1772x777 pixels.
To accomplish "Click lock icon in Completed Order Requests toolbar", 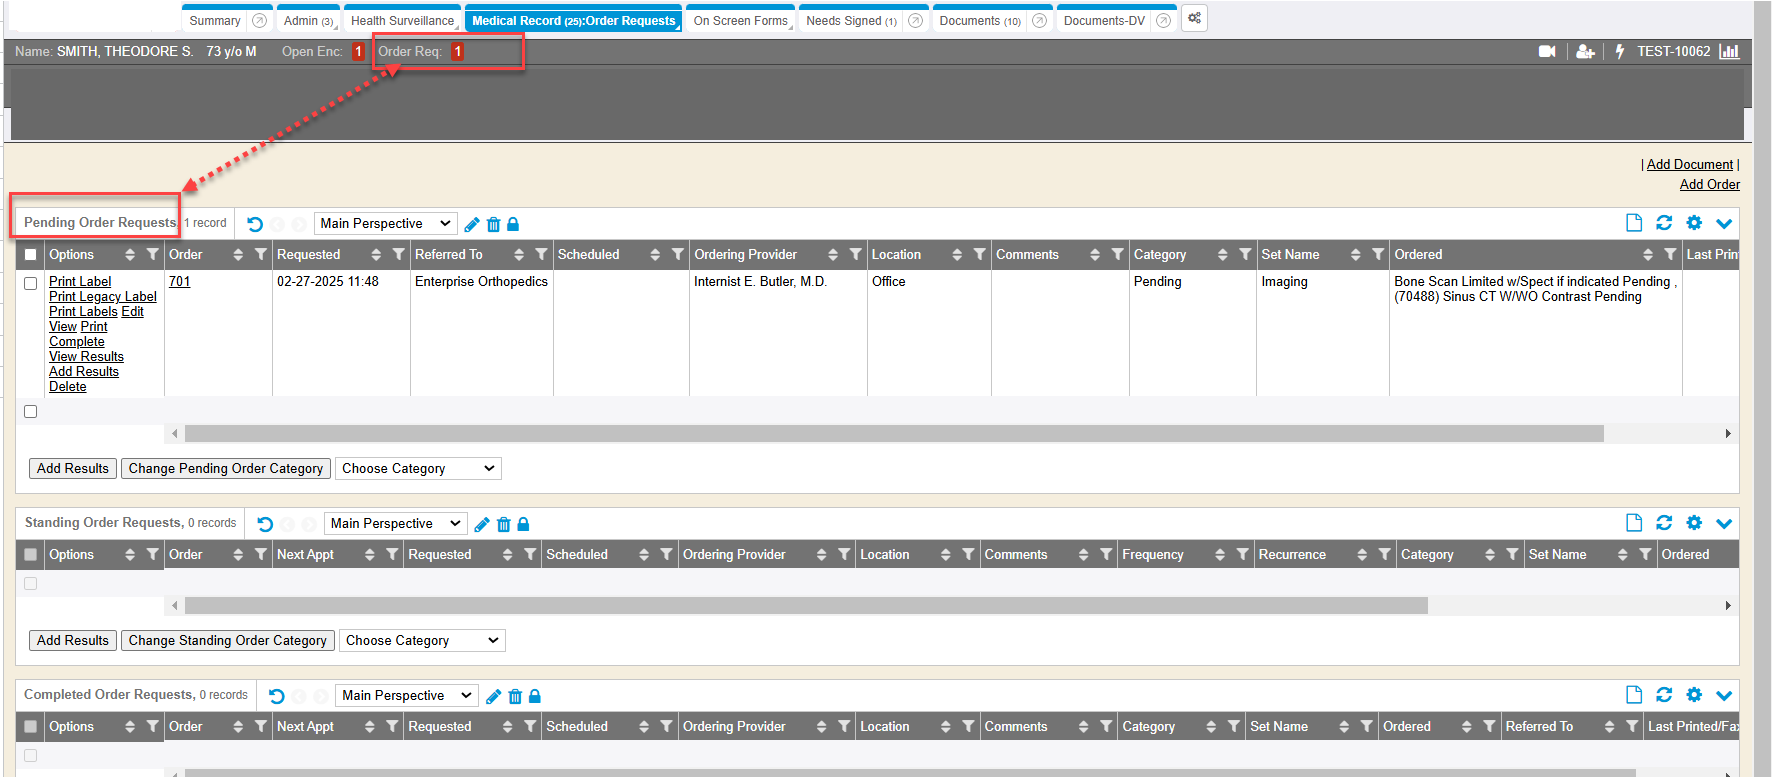I will click(x=535, y=696).
